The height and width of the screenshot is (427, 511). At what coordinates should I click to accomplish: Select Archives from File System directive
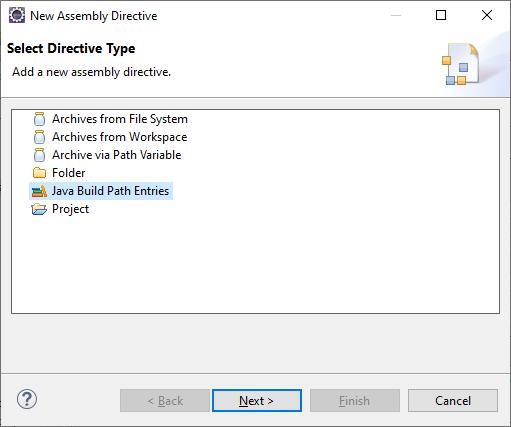tap(120, 119)
